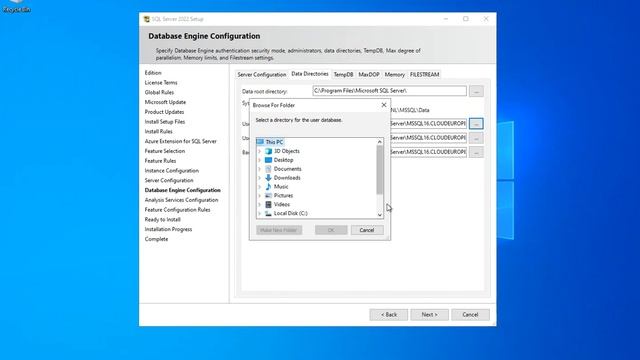Expand the Videos tree node
The height and width of the screenshot is (360, 640).
coord(260,204)
